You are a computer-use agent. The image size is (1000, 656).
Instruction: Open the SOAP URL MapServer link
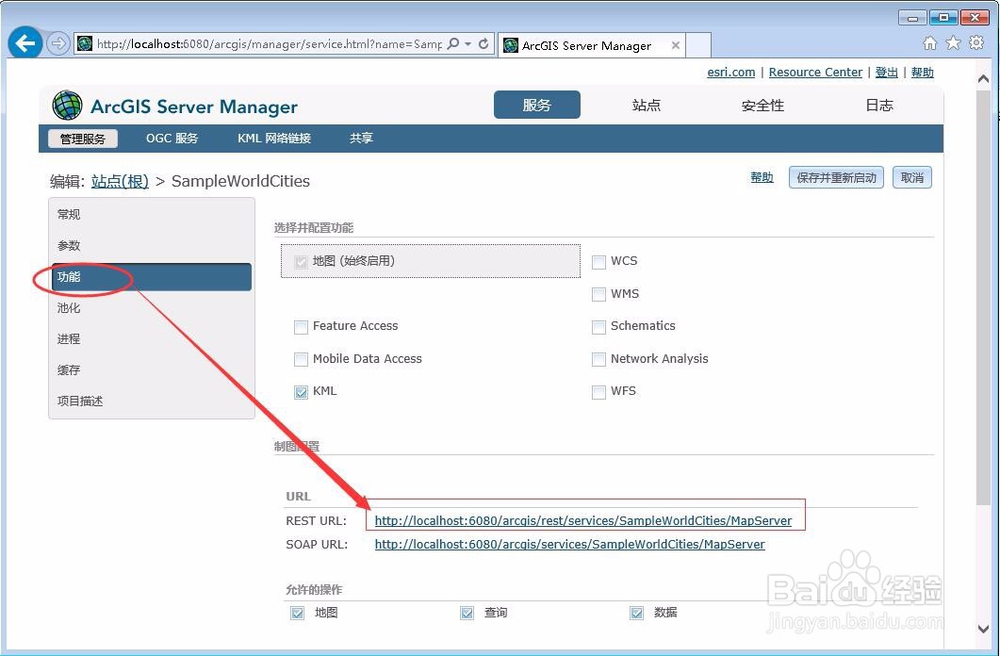[570, 544]
